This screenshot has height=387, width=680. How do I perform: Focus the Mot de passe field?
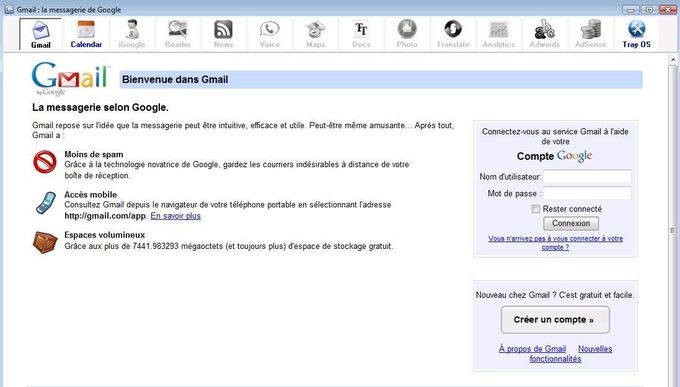pyautogui.click(x=587, y=193)
